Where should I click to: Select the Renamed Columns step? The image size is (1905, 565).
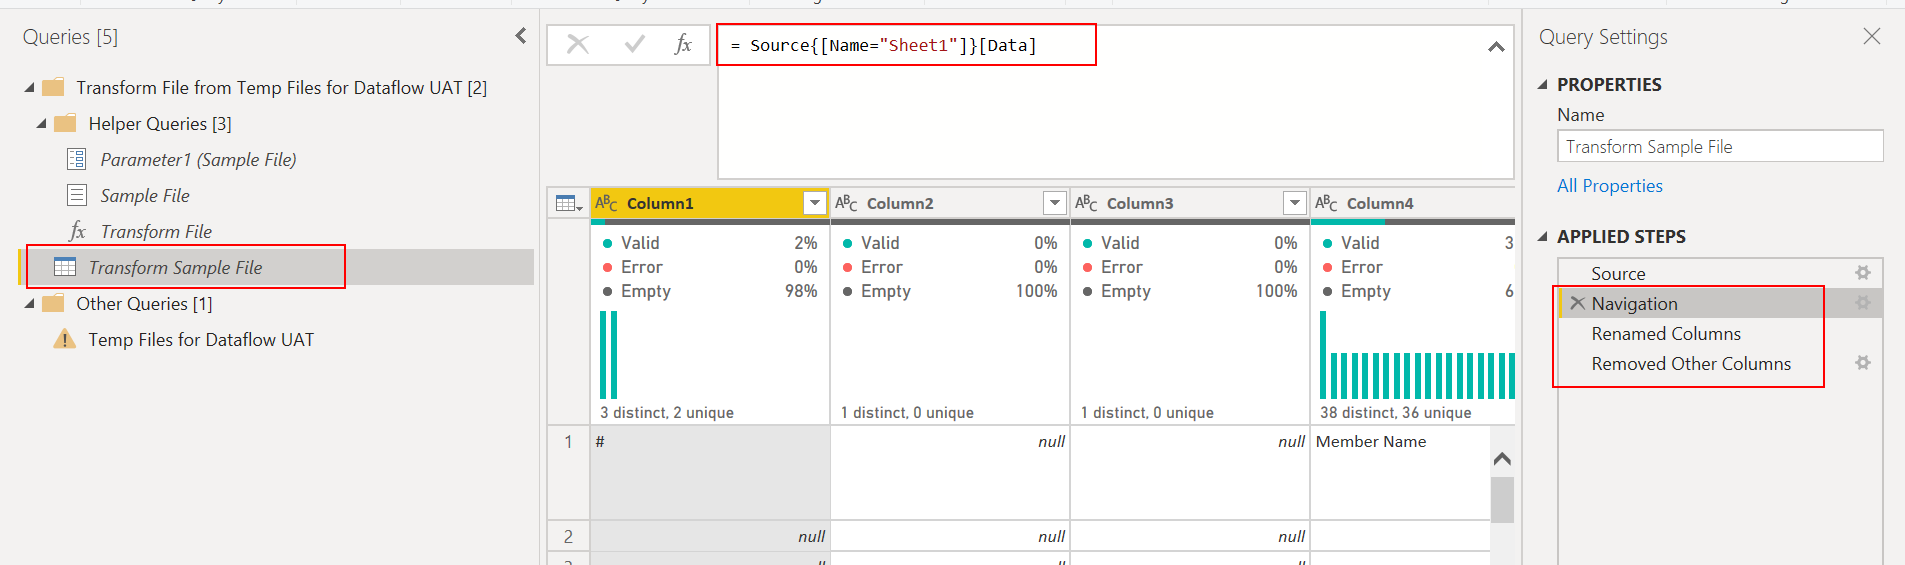pyautogui.click(x=1666, y=334)
